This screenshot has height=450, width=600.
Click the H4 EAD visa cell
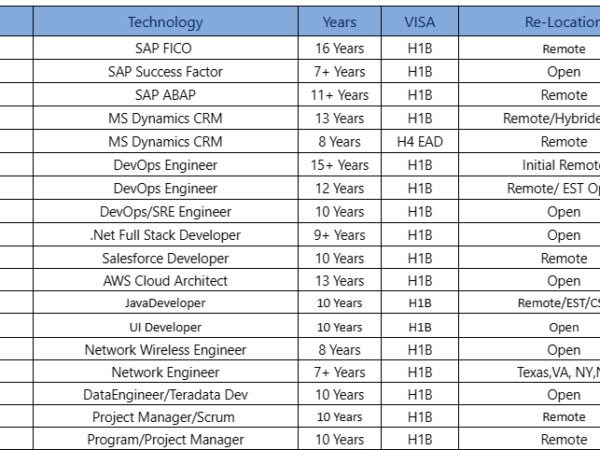point(419,142)
